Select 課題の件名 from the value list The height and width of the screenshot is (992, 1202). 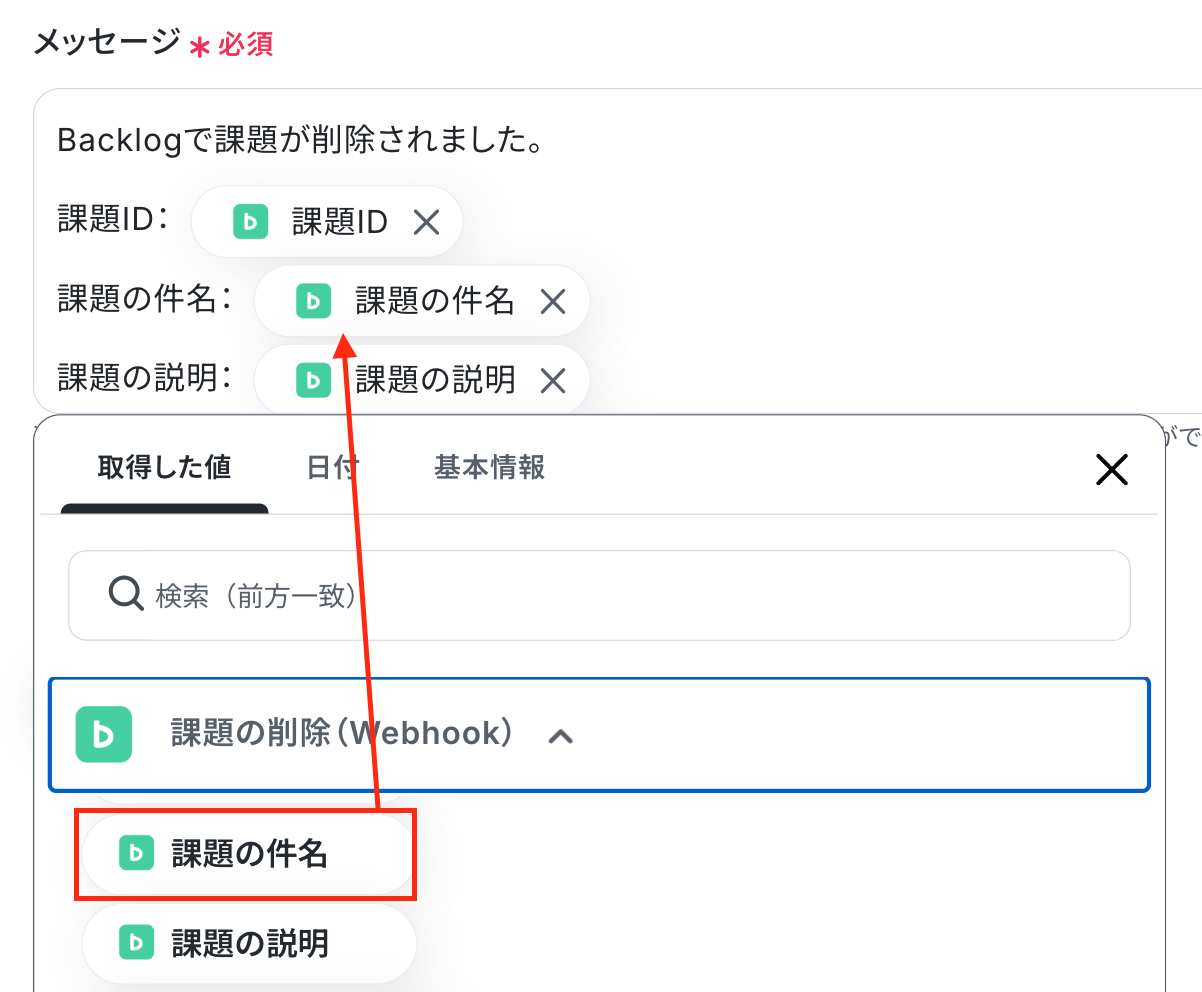[x=248, y=853]
